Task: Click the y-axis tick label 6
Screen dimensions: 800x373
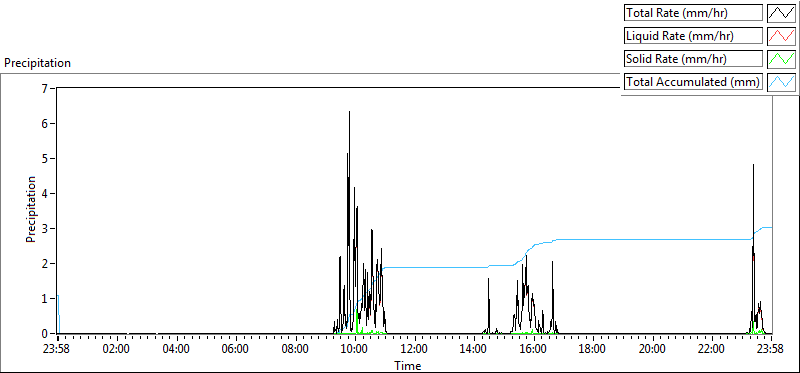Action: 44,123
